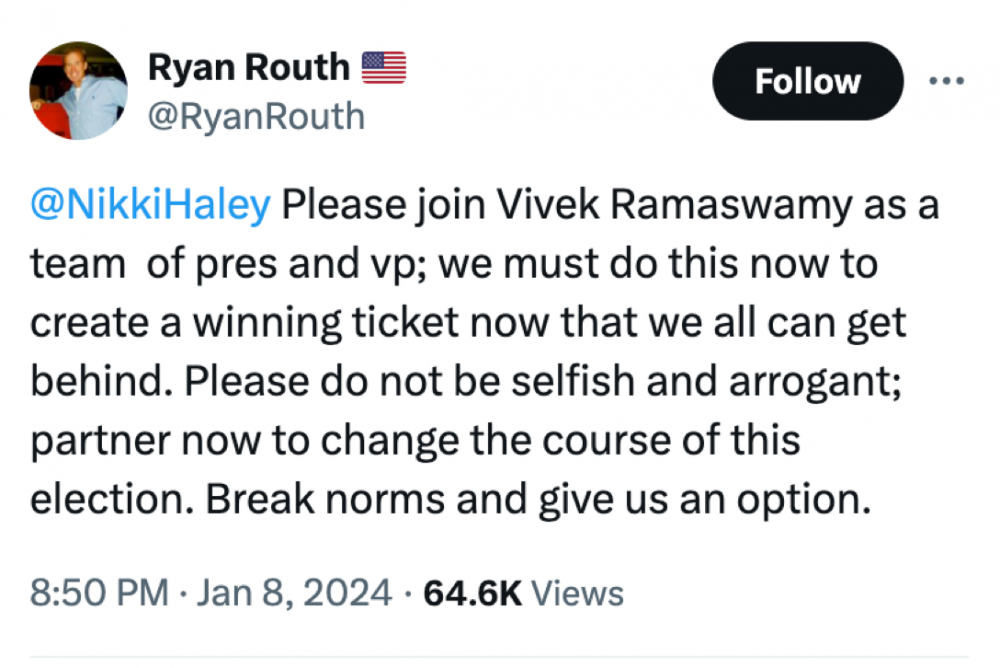Image resolution: width=1000 pixels, height=668 pixels.
Task: Select the @RyanRouth handle
Action: [x=256, y=117]
